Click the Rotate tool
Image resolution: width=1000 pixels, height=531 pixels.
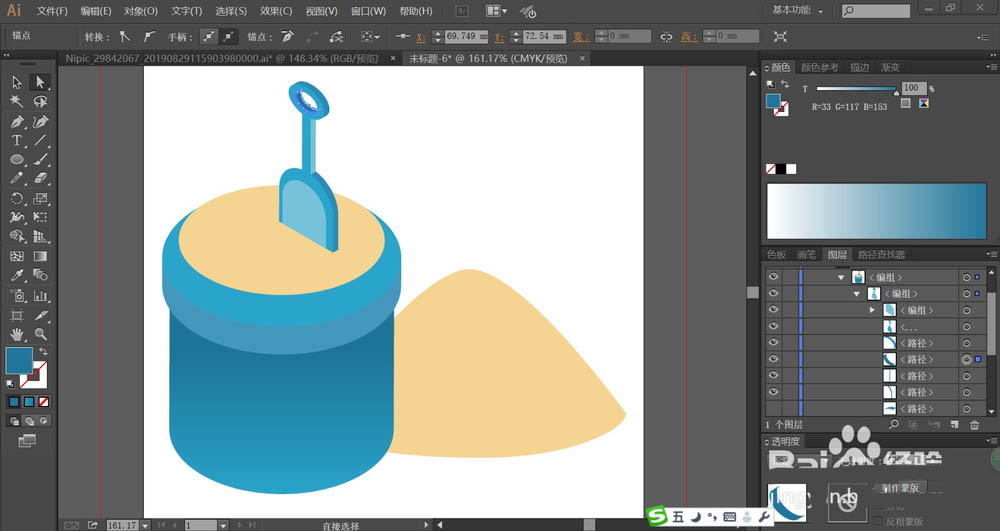17,198
